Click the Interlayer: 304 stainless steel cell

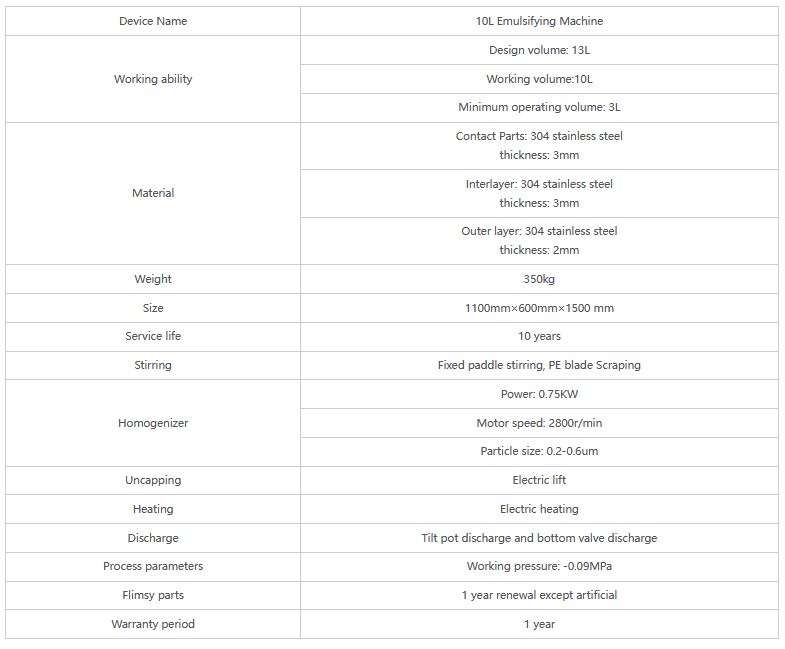tap(539, 193)
